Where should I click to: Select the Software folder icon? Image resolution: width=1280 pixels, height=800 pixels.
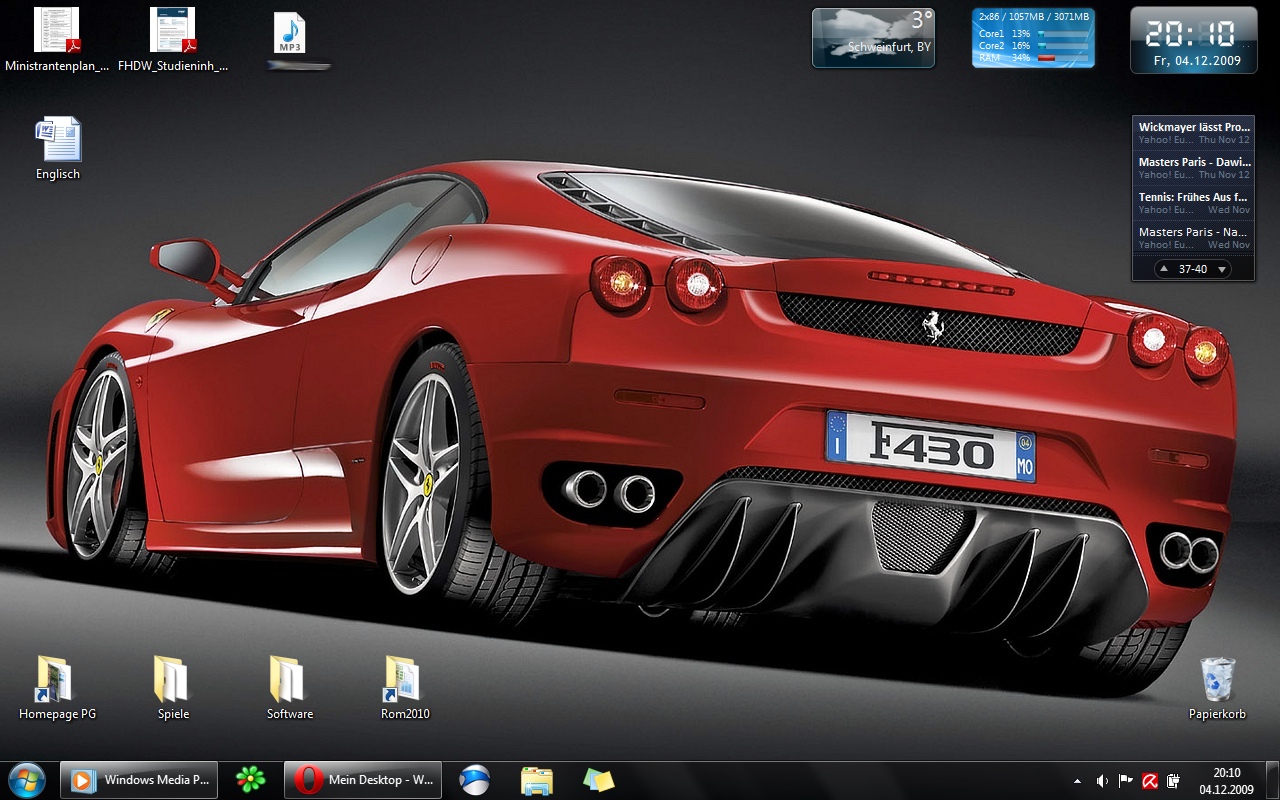[289, 680]
